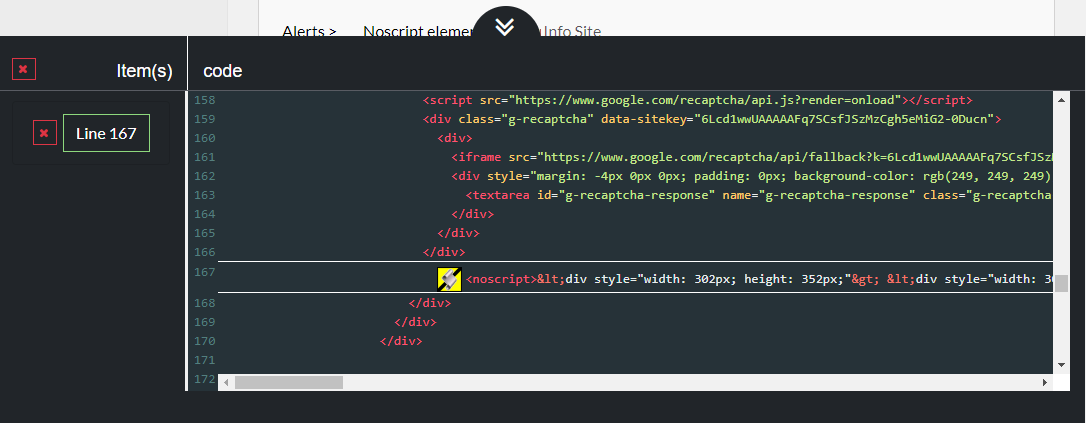Click line number 172

click(204, 379)
